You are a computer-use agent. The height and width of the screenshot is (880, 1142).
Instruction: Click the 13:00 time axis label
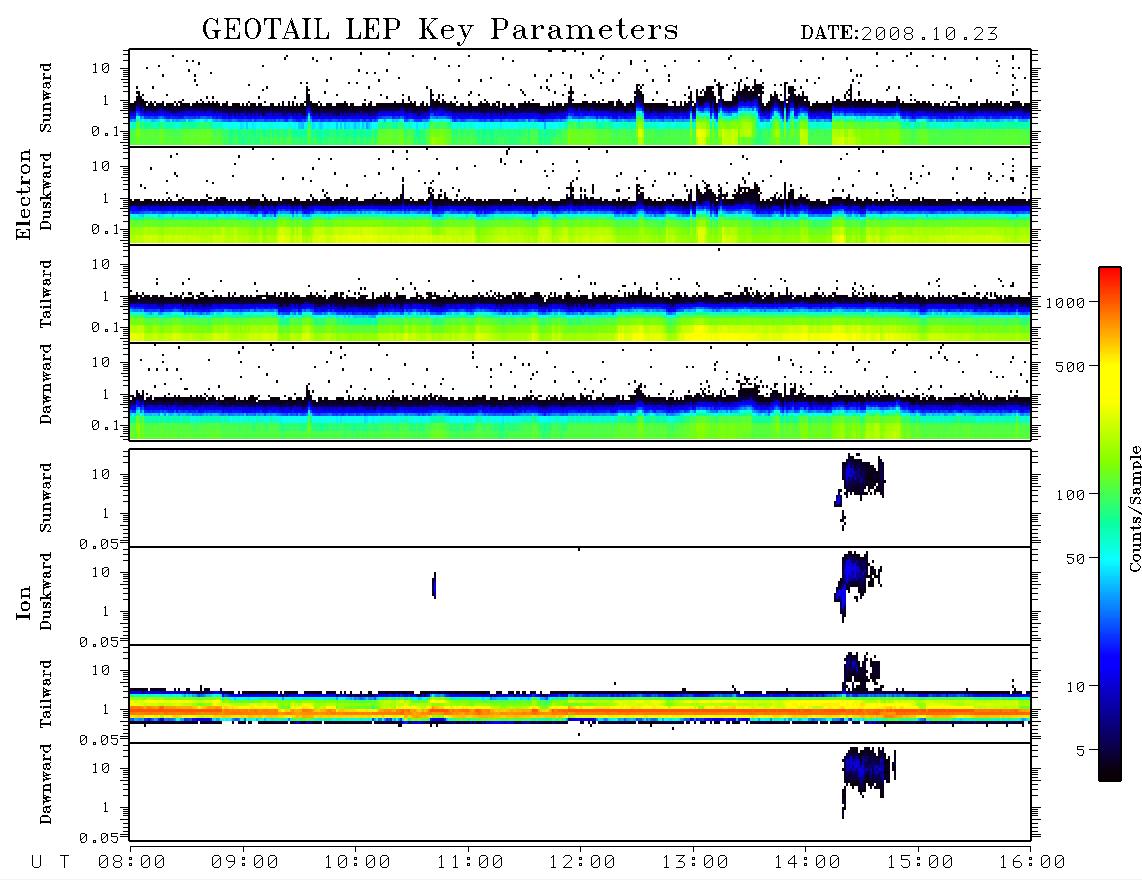695,863
